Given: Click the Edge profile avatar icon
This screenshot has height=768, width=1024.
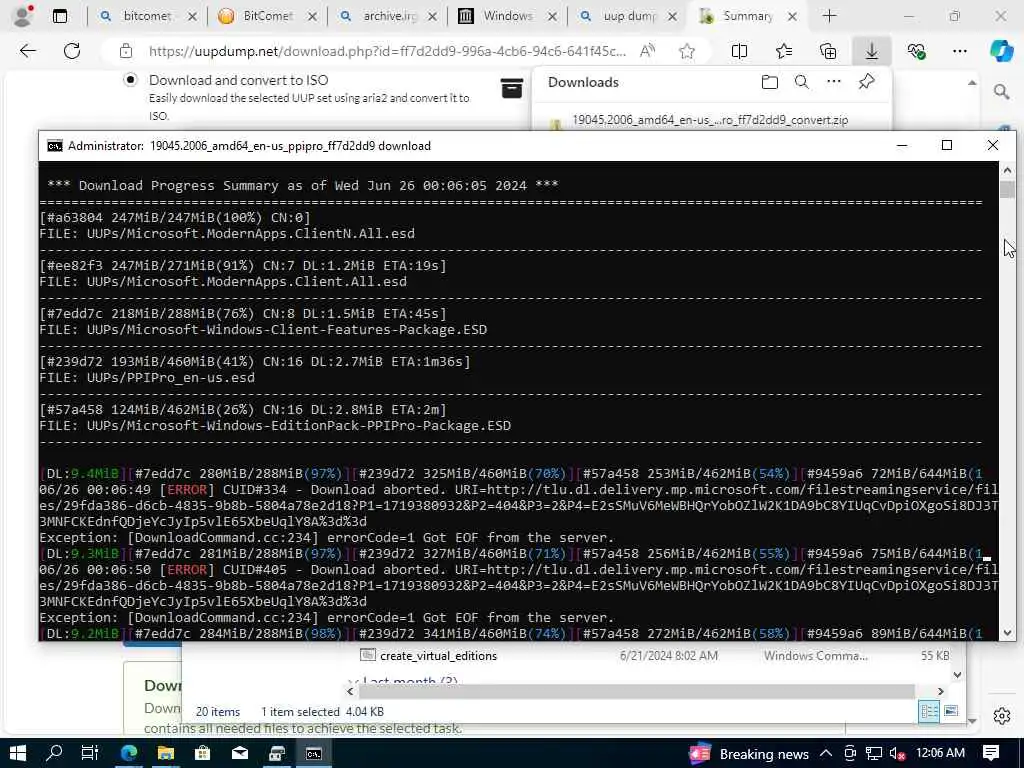Looking at the screenshot, I should [23, 16].
